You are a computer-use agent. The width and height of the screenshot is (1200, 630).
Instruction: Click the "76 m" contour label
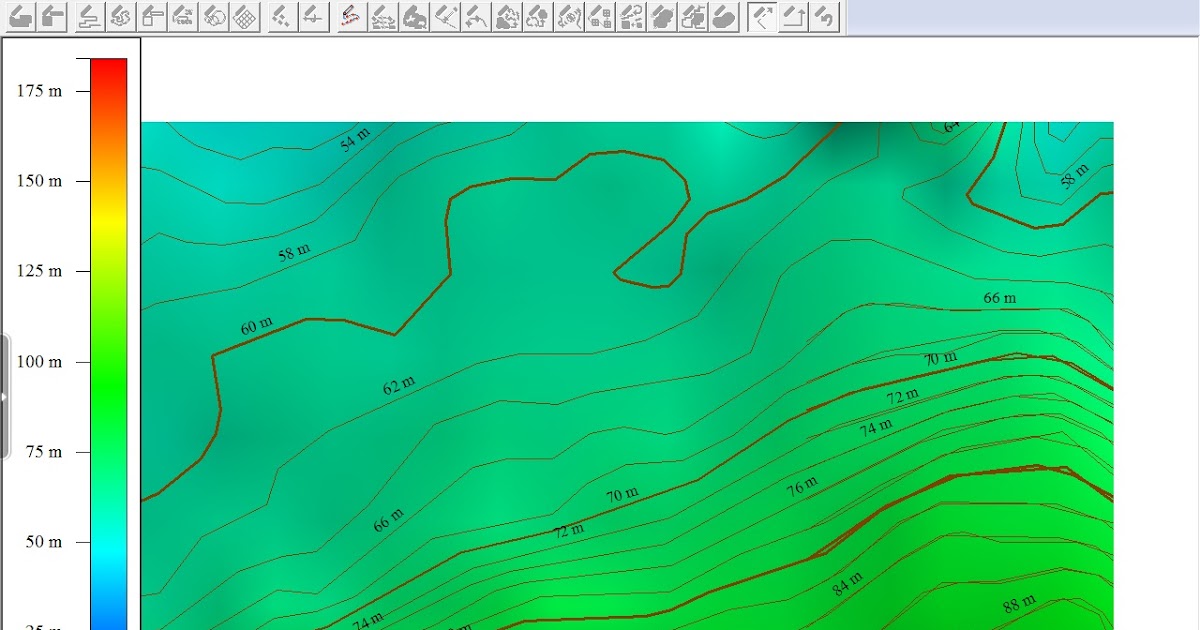coord(802,486)
